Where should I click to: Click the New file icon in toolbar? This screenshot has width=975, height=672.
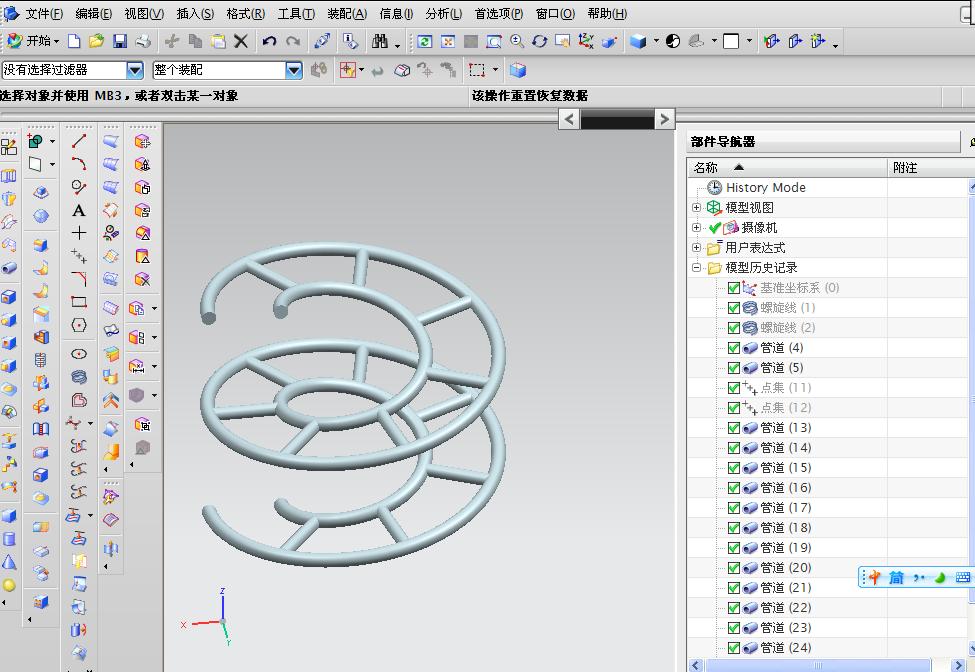[74, 41]
